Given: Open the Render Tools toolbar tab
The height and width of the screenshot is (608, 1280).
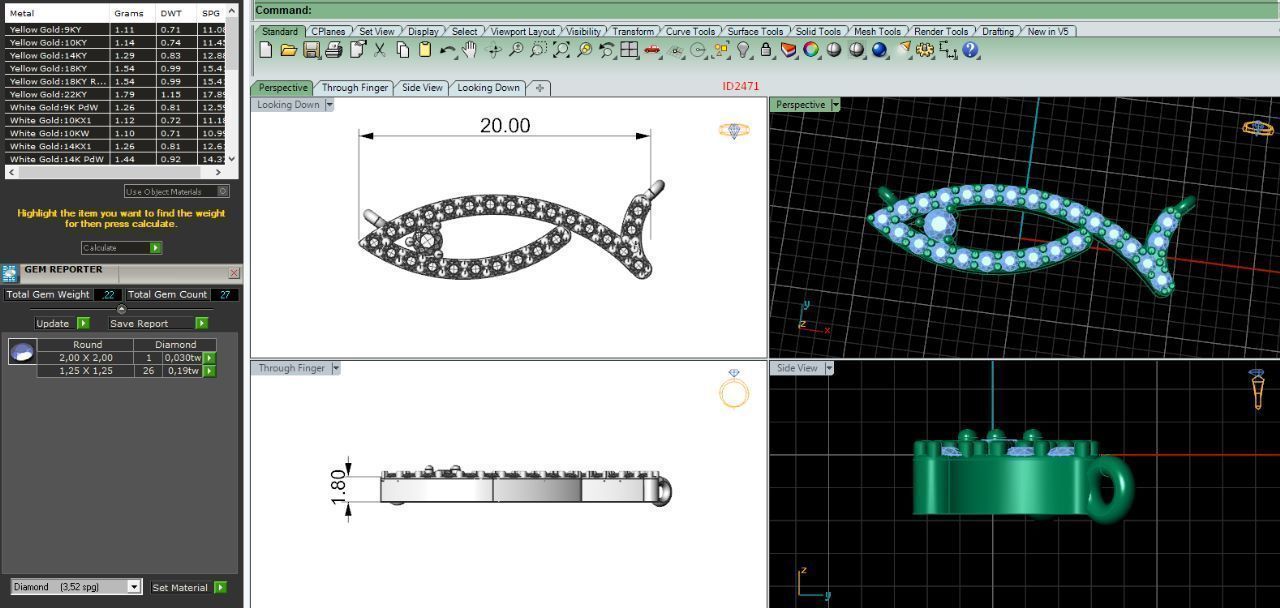Looking at the screenshot, I should pyautogui.click(x=940, y=31).
